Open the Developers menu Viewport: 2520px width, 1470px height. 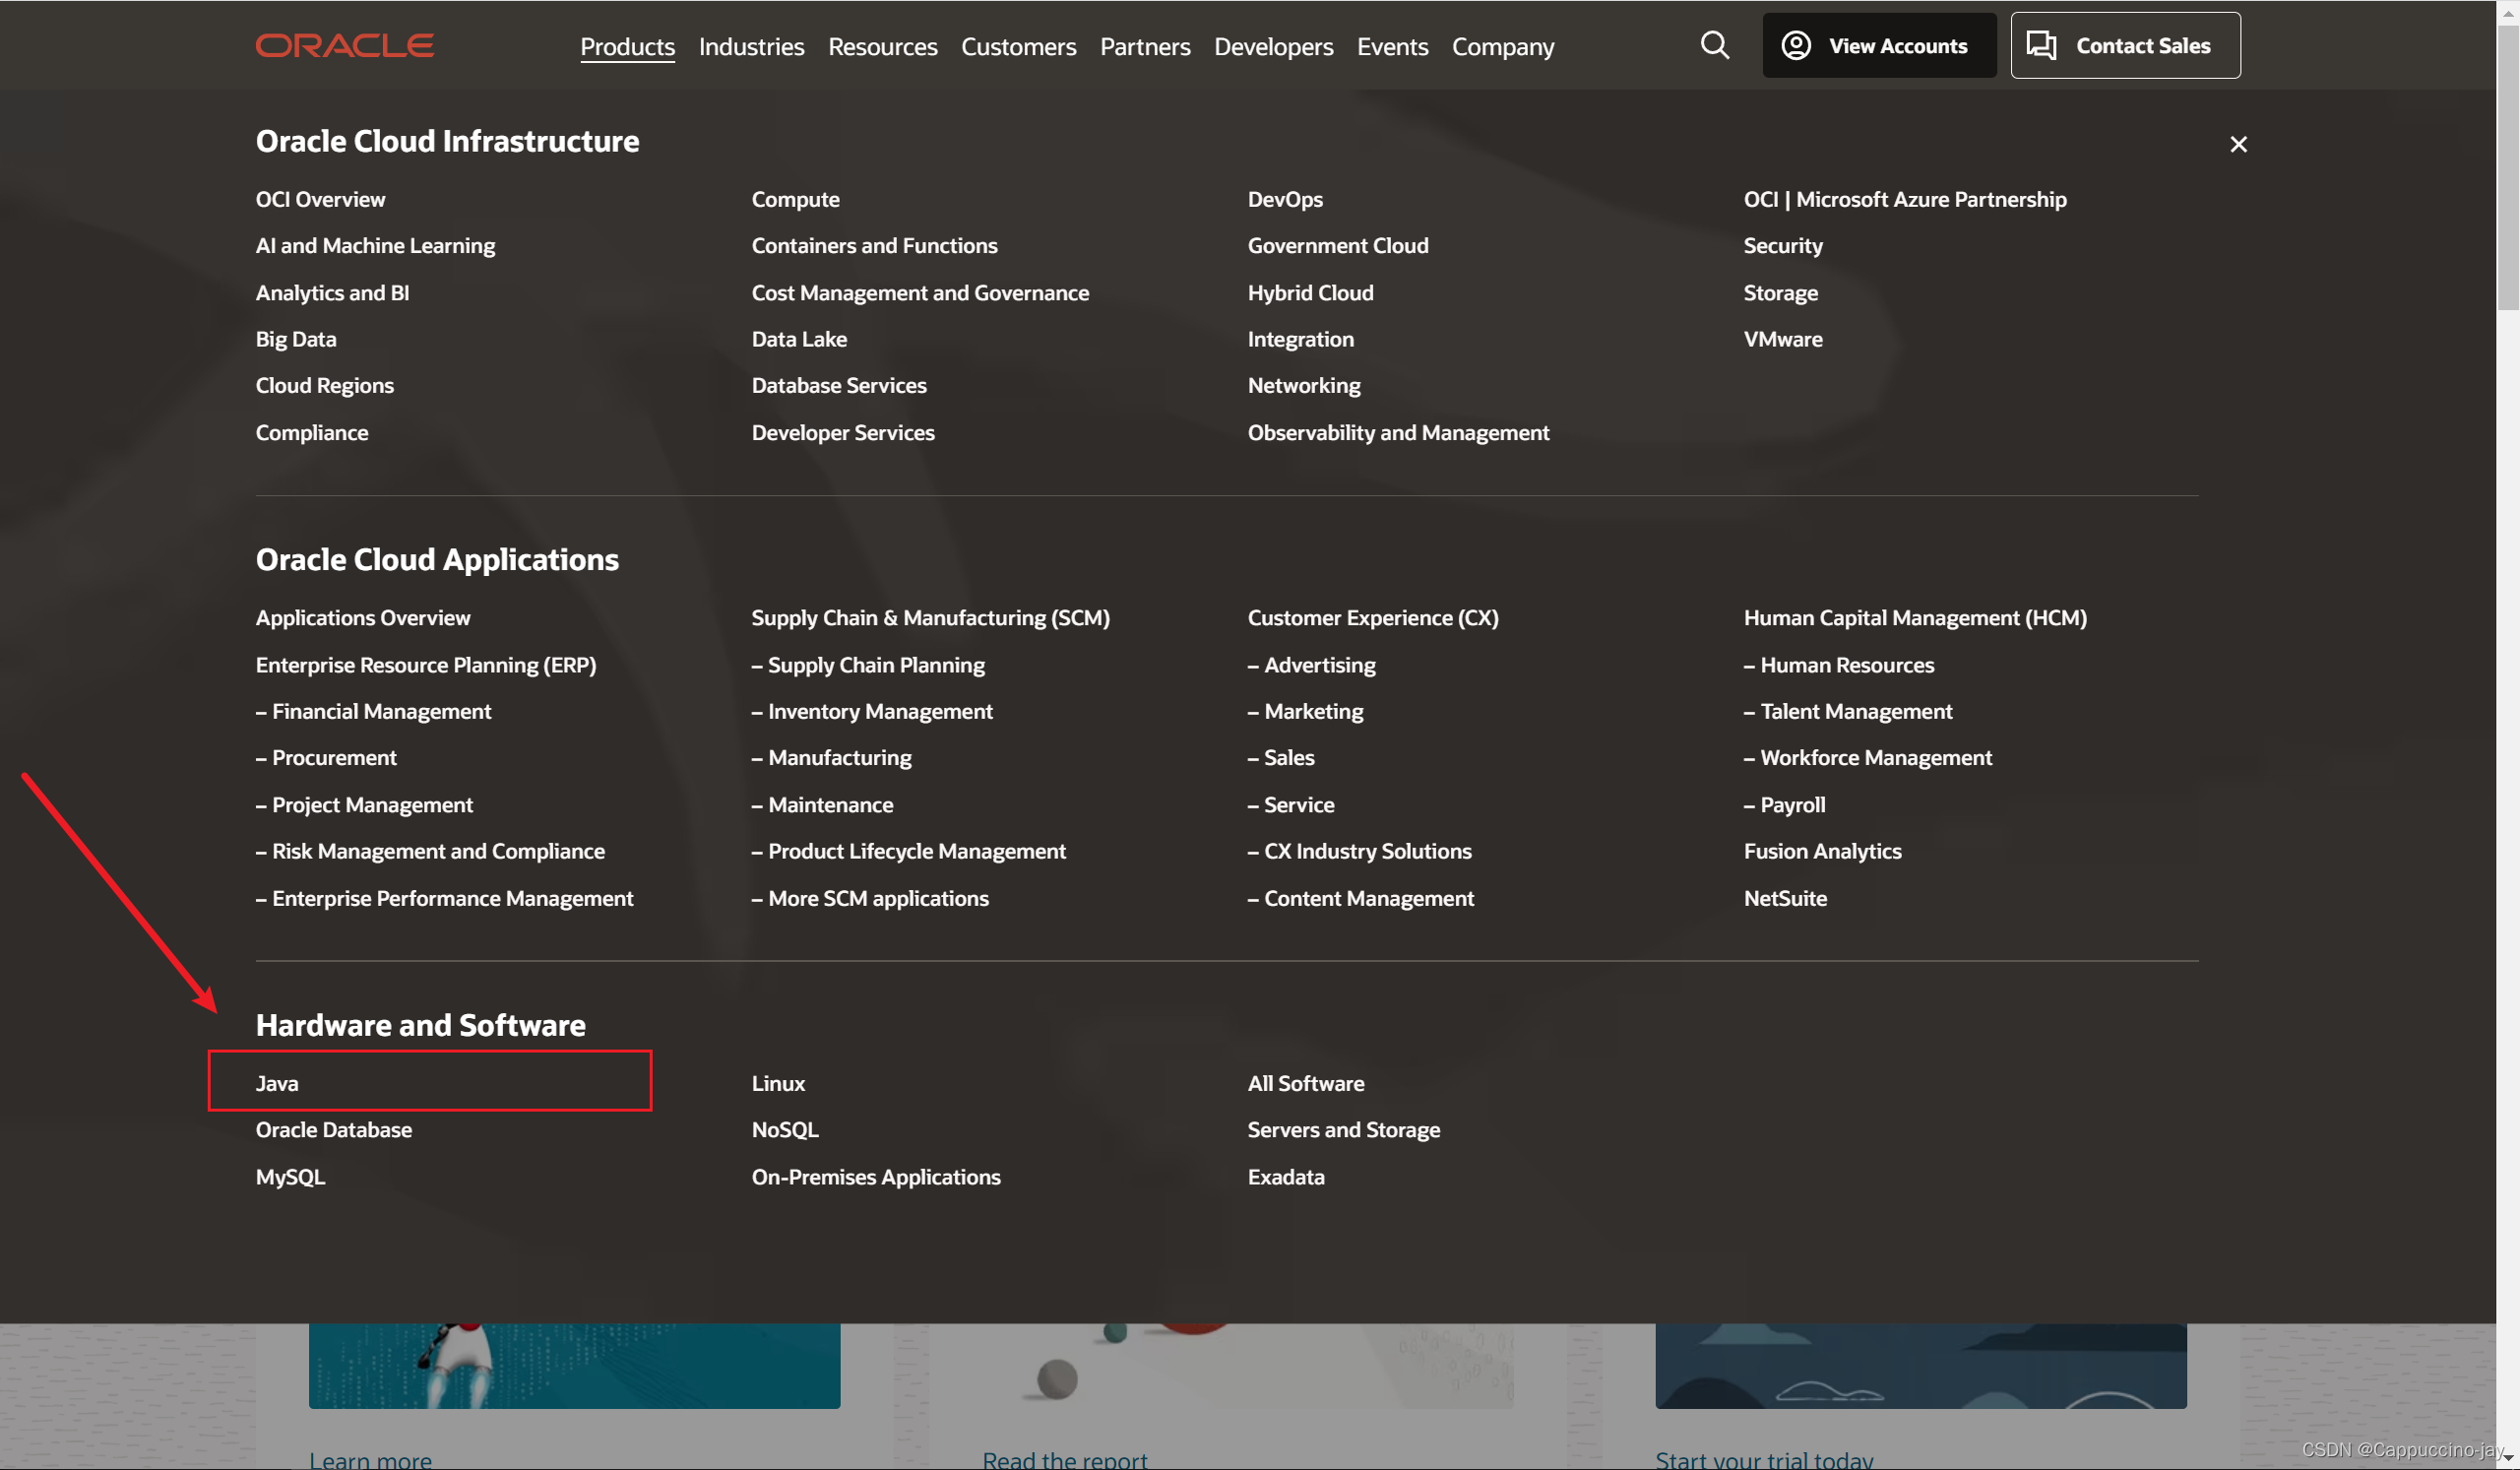click(1273, 47)
